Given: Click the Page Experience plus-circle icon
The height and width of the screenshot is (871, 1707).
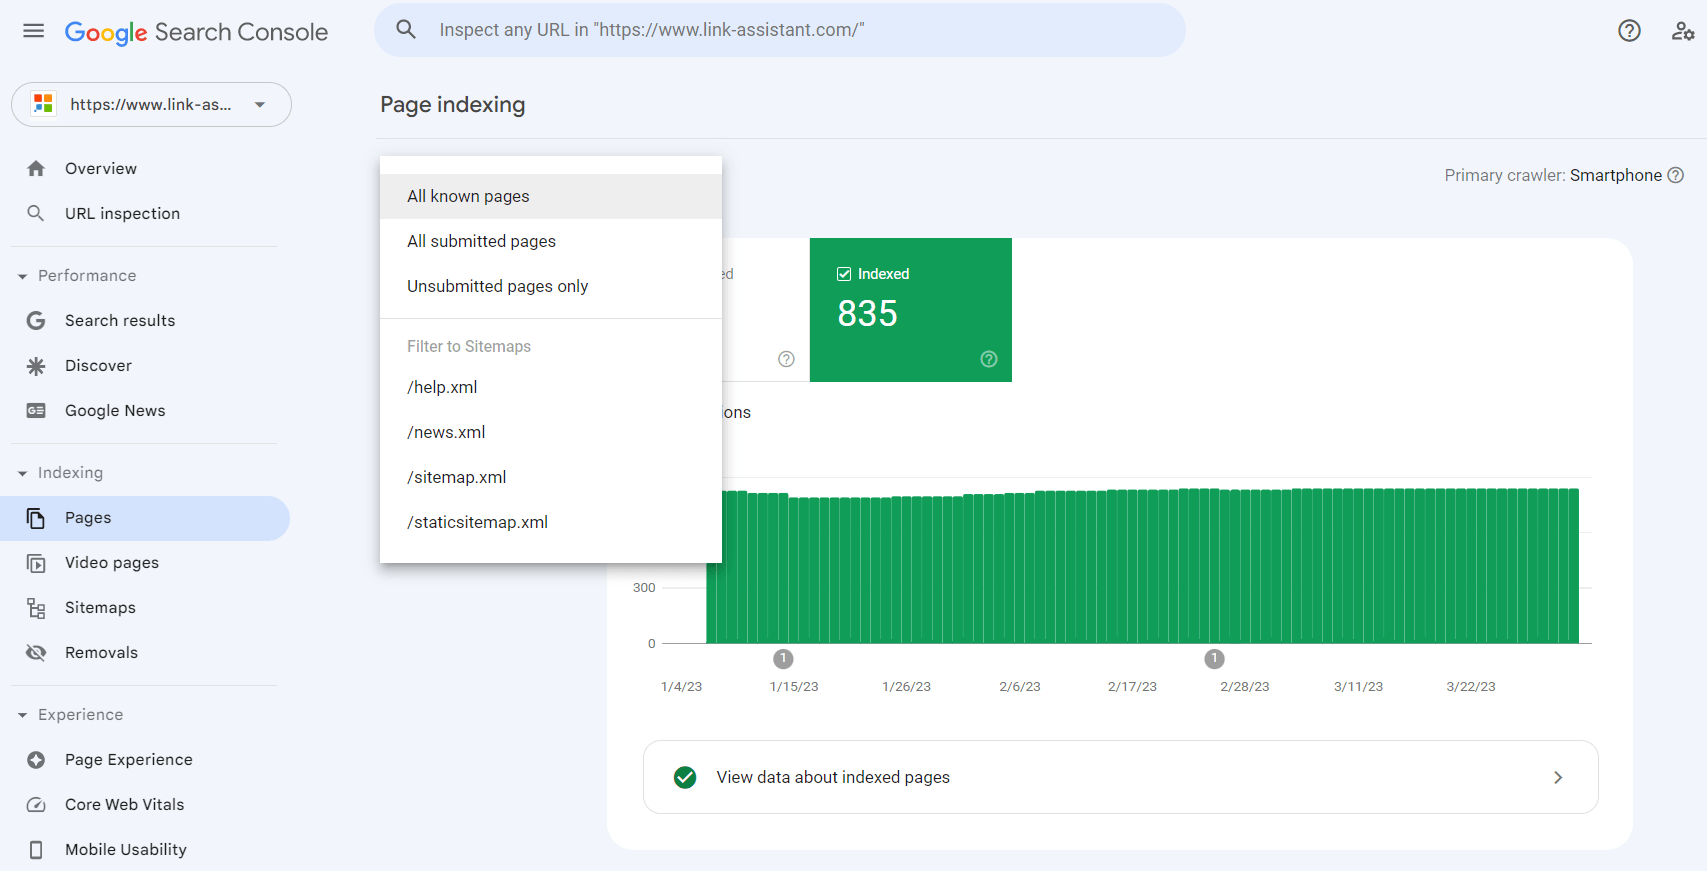Looking at the screenshot, I should (36, 760).
